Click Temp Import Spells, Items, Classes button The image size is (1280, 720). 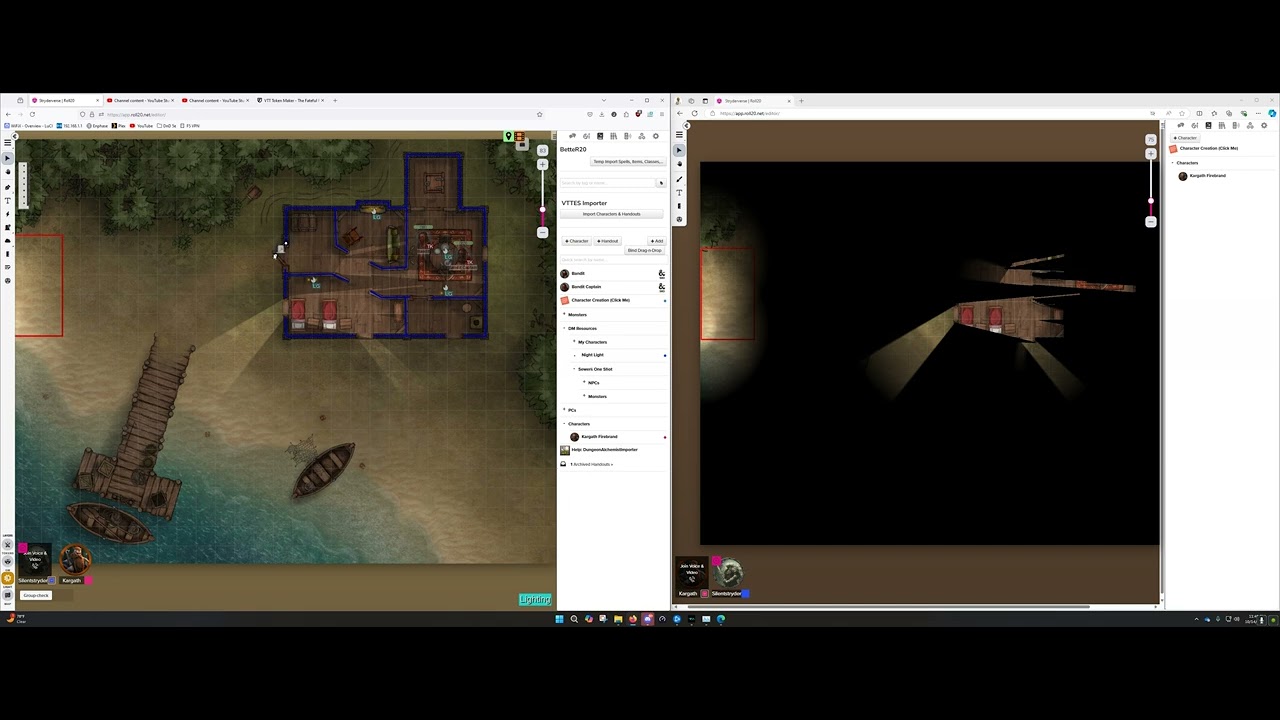click(x=627, y=161)
